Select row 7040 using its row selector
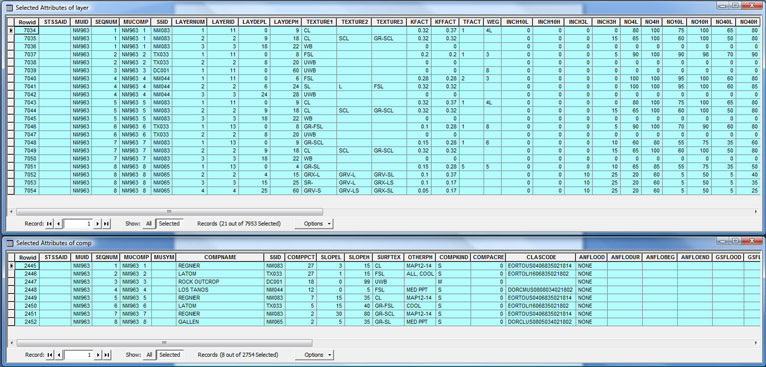This screenshot has height=367, width=766. pos(11,78)
